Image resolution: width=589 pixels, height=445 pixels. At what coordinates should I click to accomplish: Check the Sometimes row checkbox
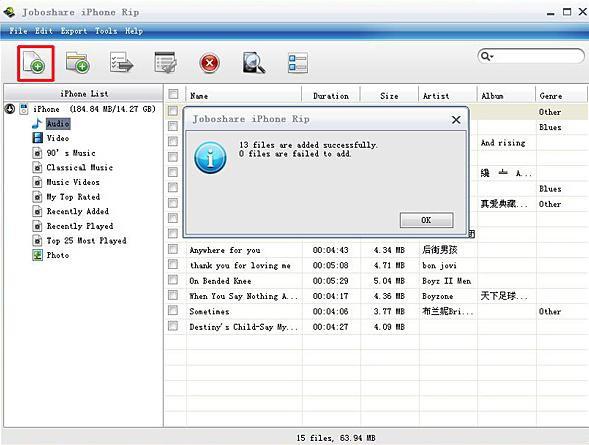pos(173,310)
